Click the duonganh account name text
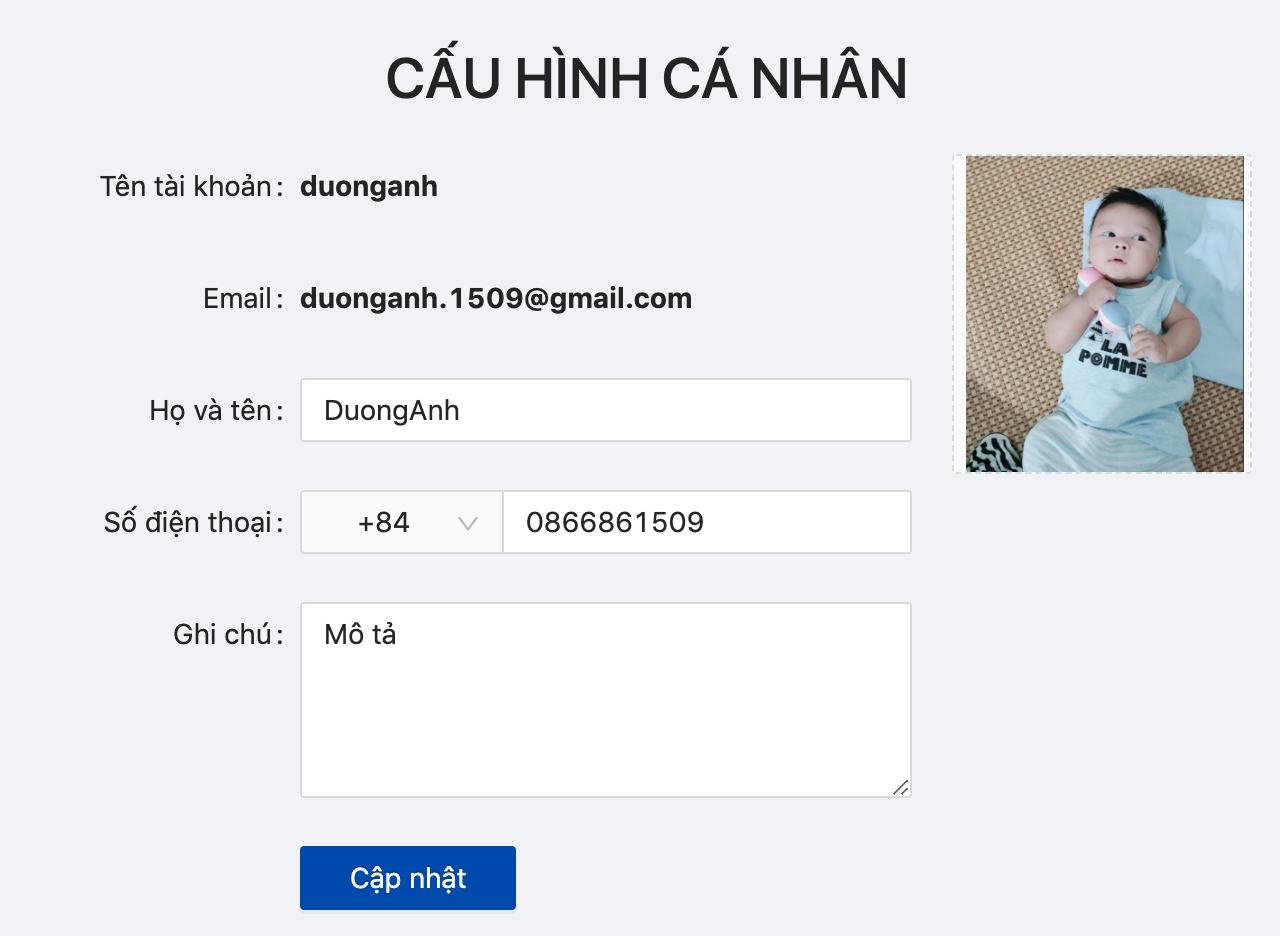 click(x=369, y=187)
